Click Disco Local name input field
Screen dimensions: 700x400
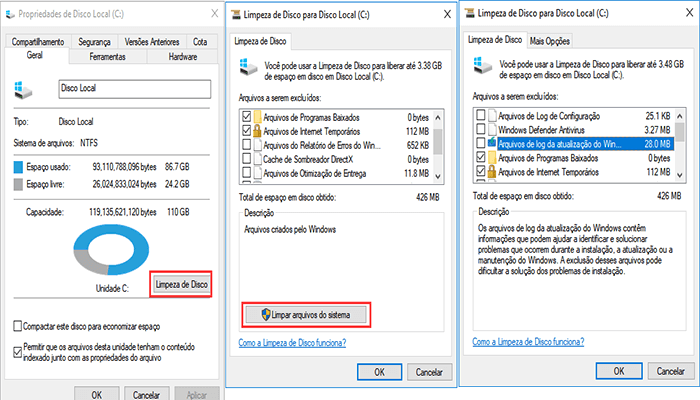[134, 89]
